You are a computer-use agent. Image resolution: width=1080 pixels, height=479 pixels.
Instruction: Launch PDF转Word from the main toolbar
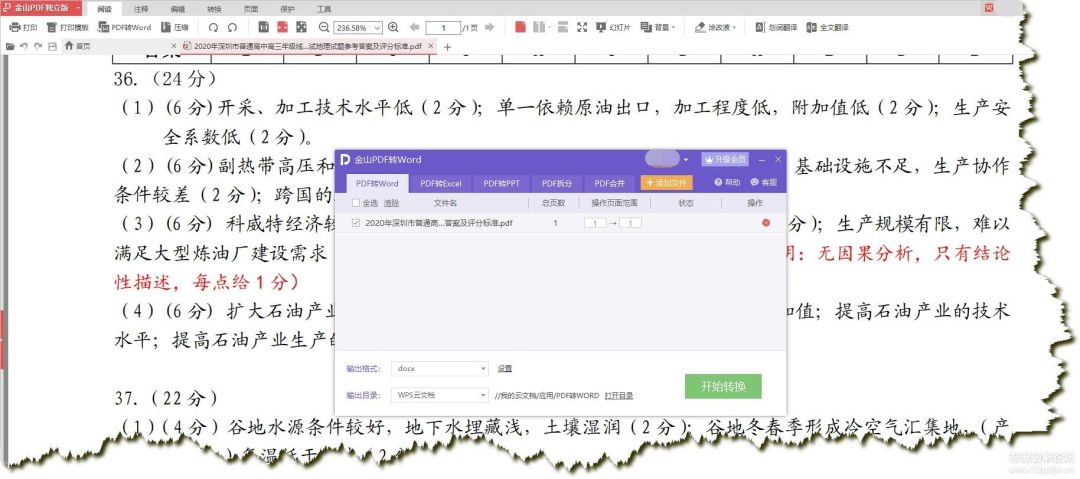click(x=124, y=28)
